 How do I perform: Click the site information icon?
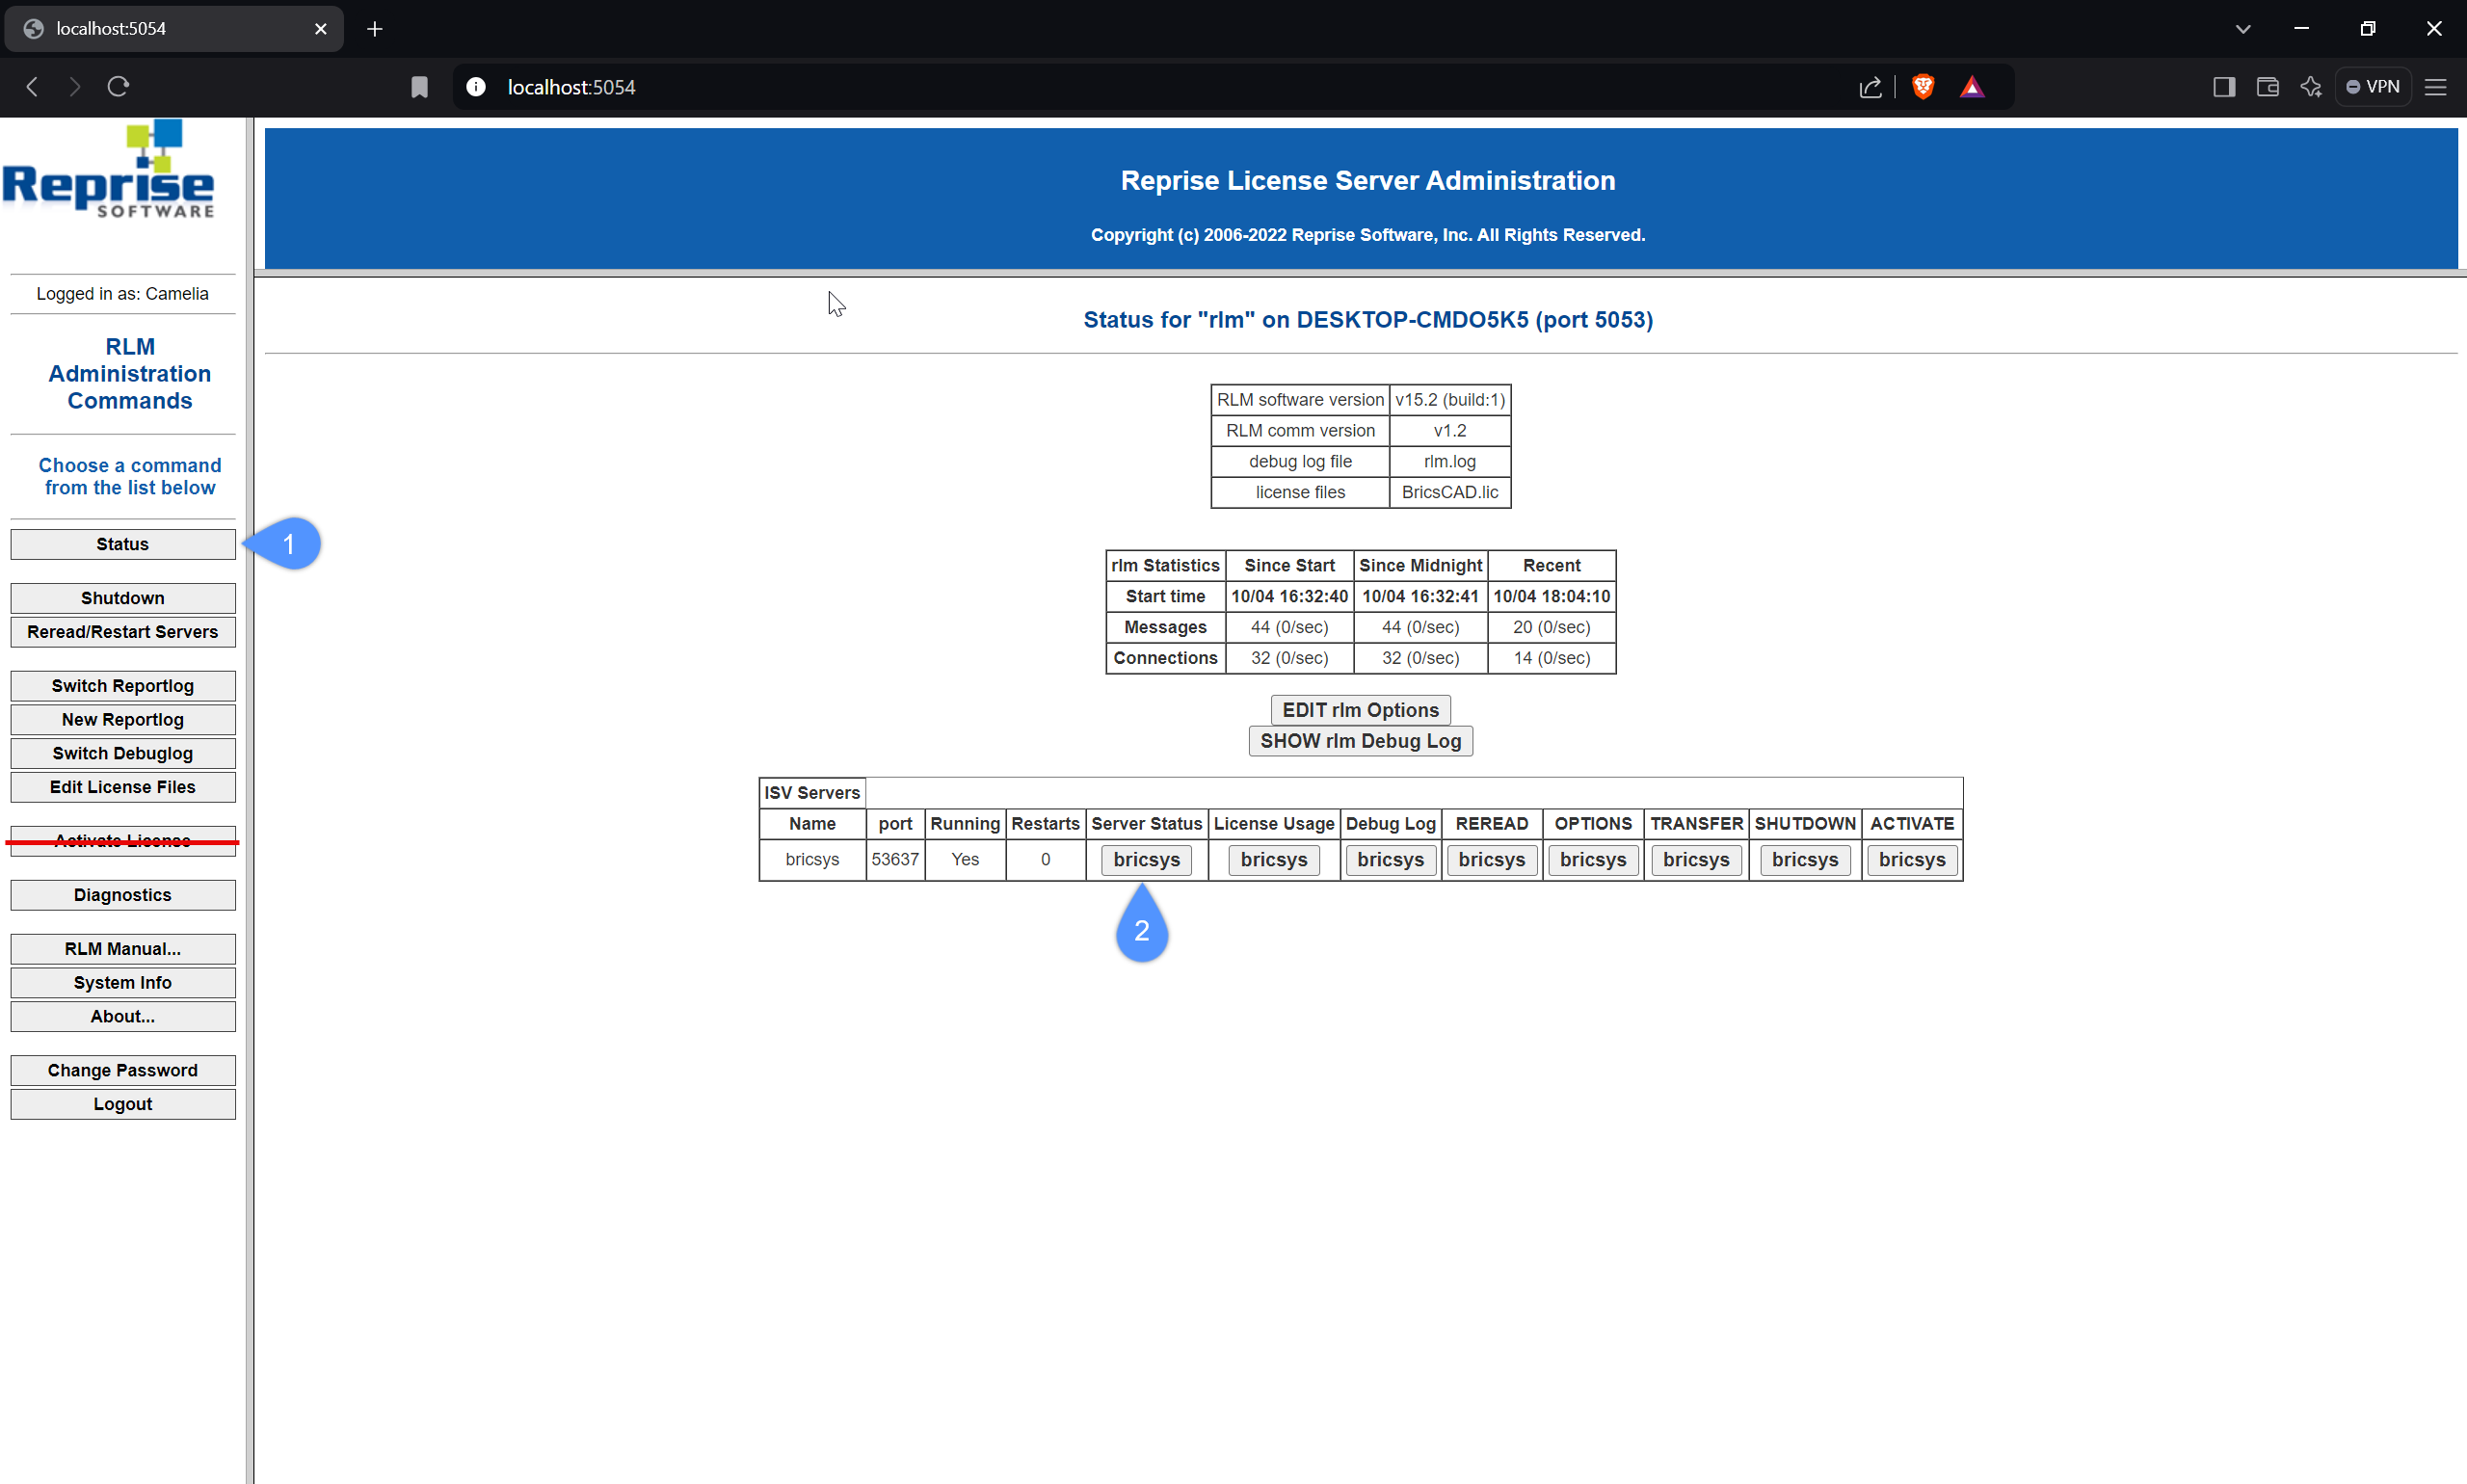pos(476,87)
